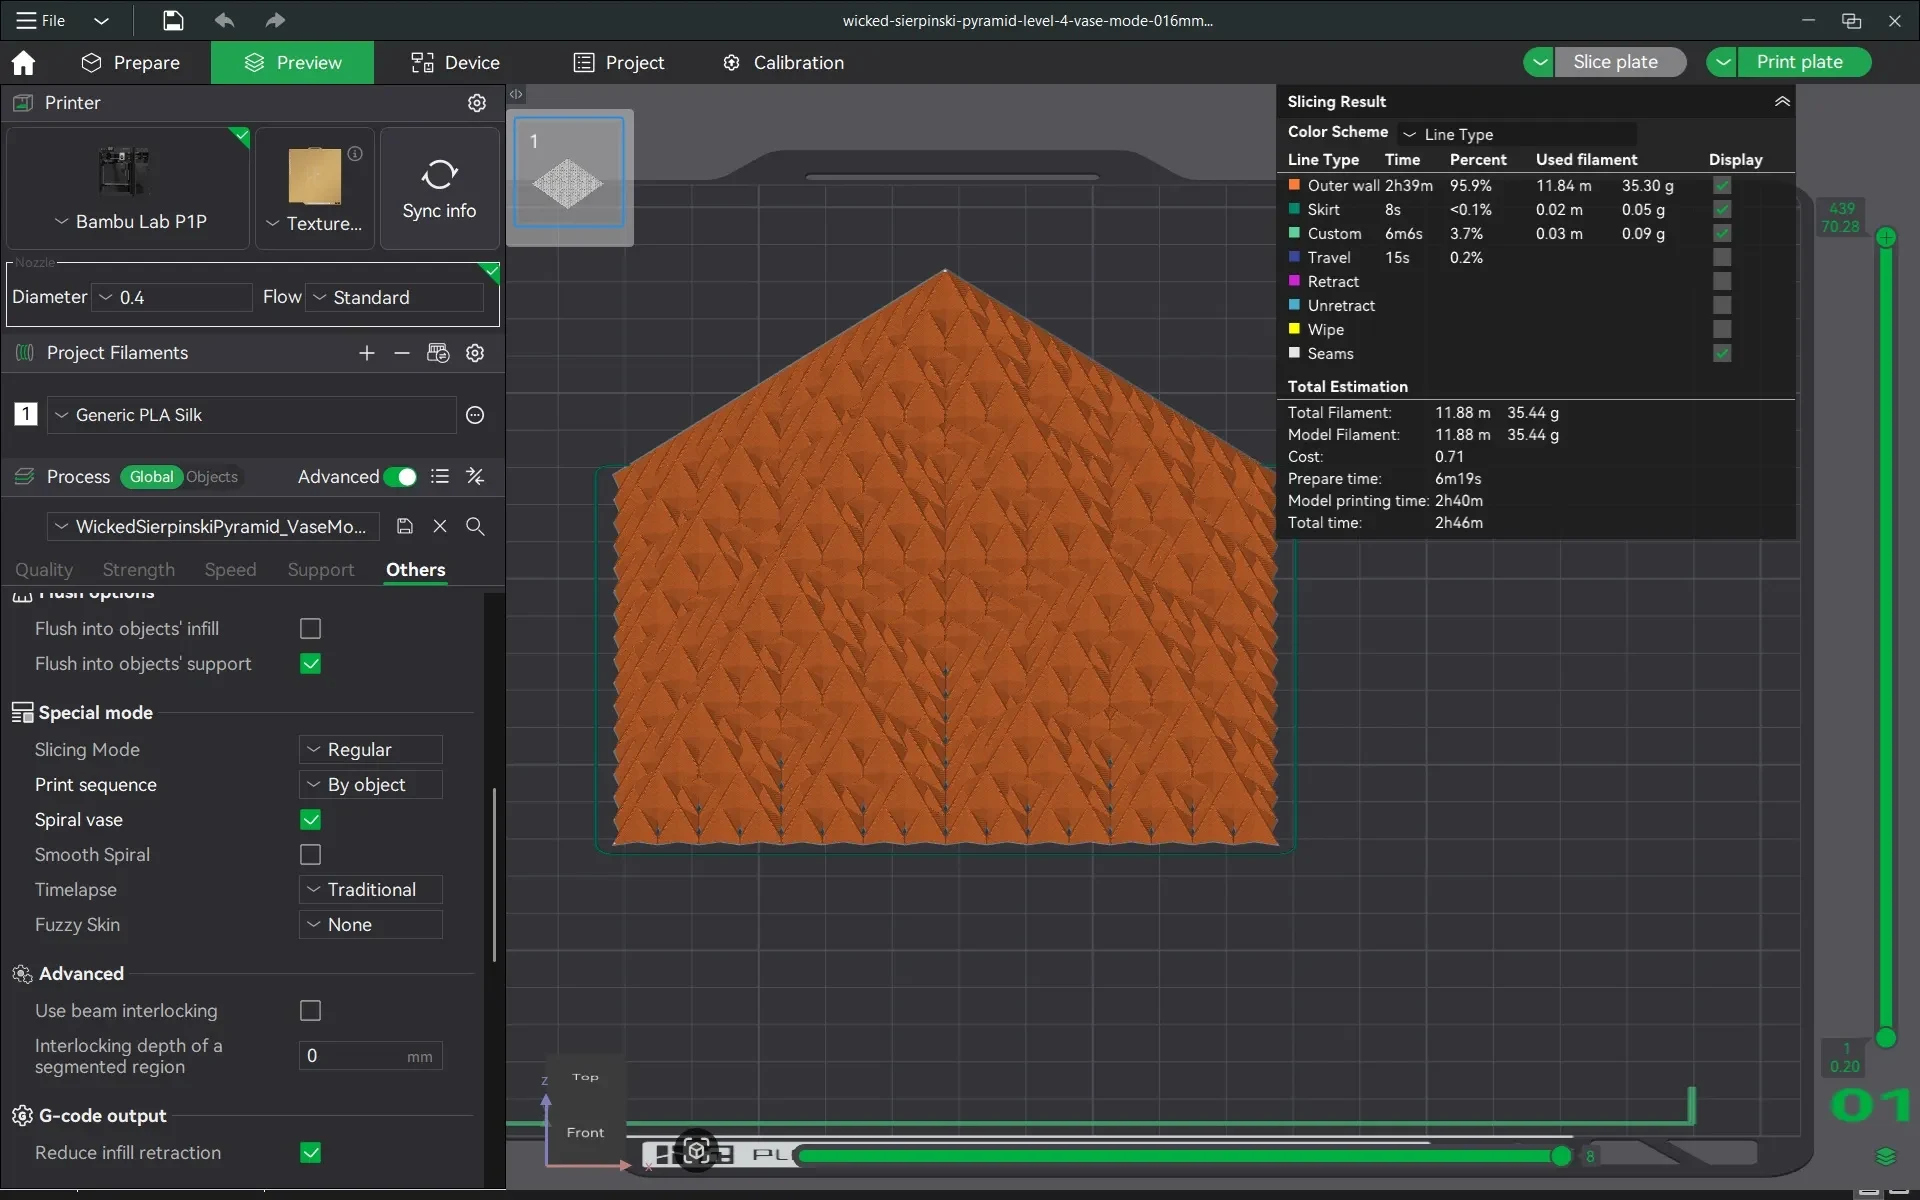This screenshot has height=1200, width=1920.
Task: Click the Redo arrow icon
Action: (275, 20)
